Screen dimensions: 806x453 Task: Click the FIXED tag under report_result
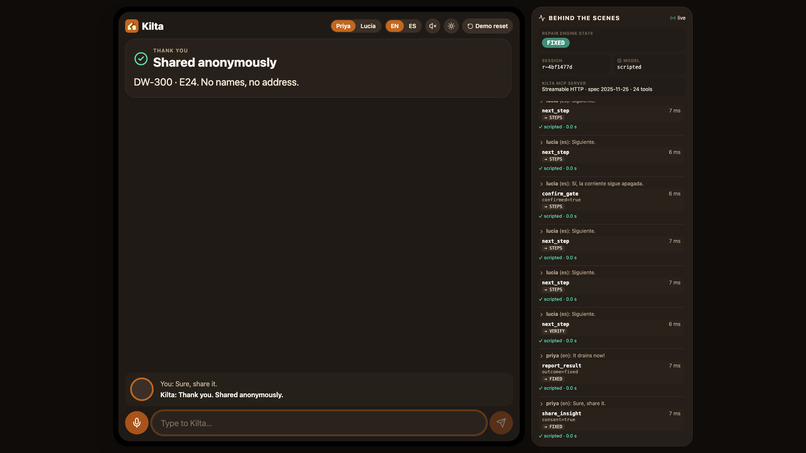pyautogui.click(x=553, y=379)
